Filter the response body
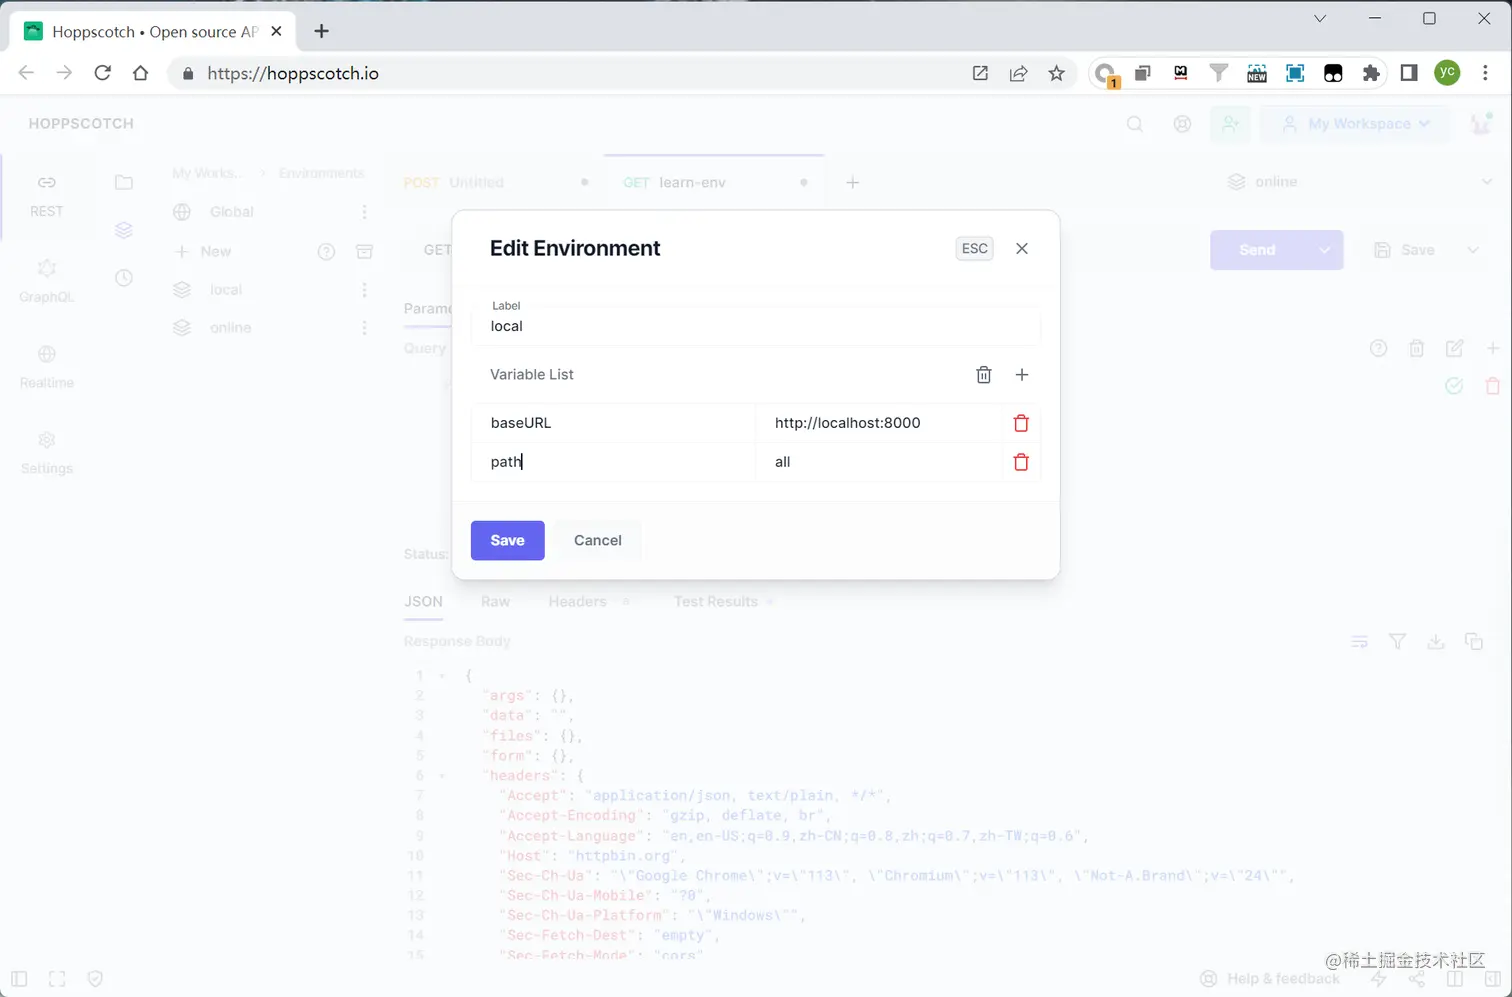Viewport: 1512px width, 997px height. click(x=1397, y=641)
